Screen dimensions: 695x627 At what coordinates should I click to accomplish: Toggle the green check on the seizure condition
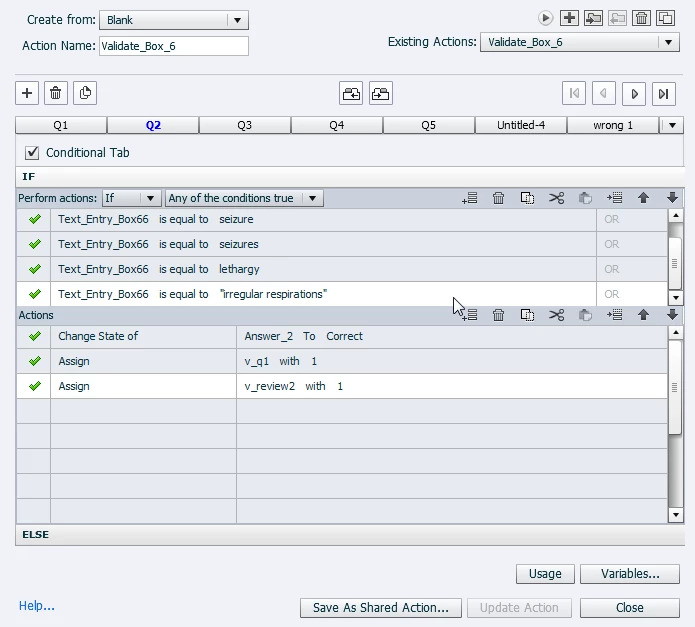[35, 219]
